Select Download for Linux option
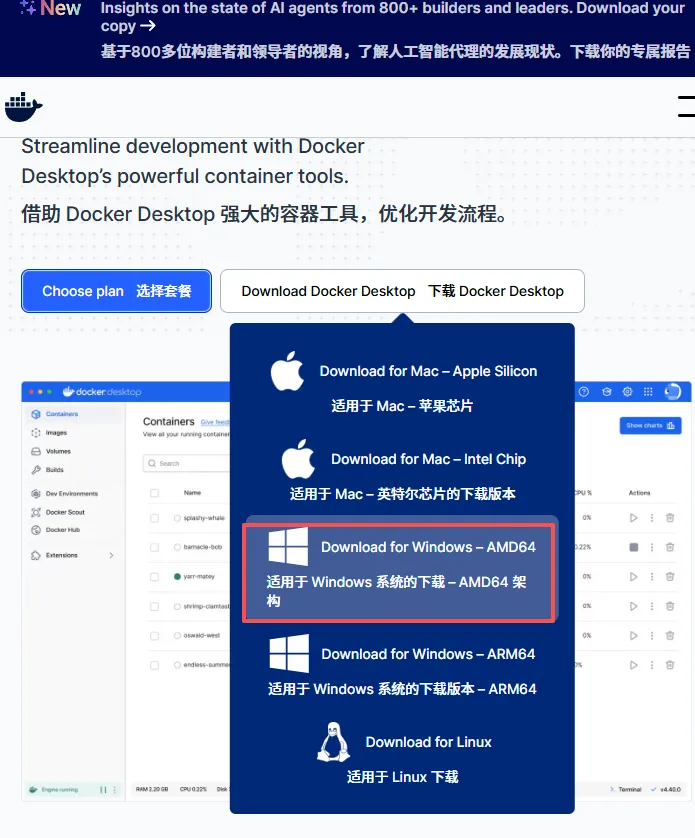The image size is (695, 838). tap(402, 754)
